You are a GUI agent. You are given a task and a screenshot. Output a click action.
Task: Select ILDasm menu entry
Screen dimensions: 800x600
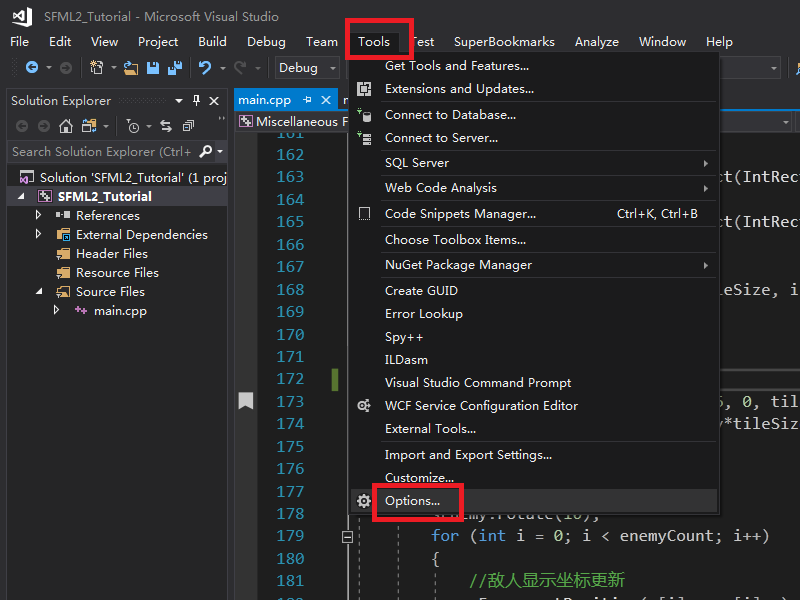pyautogui.click(x=534, y=360)
